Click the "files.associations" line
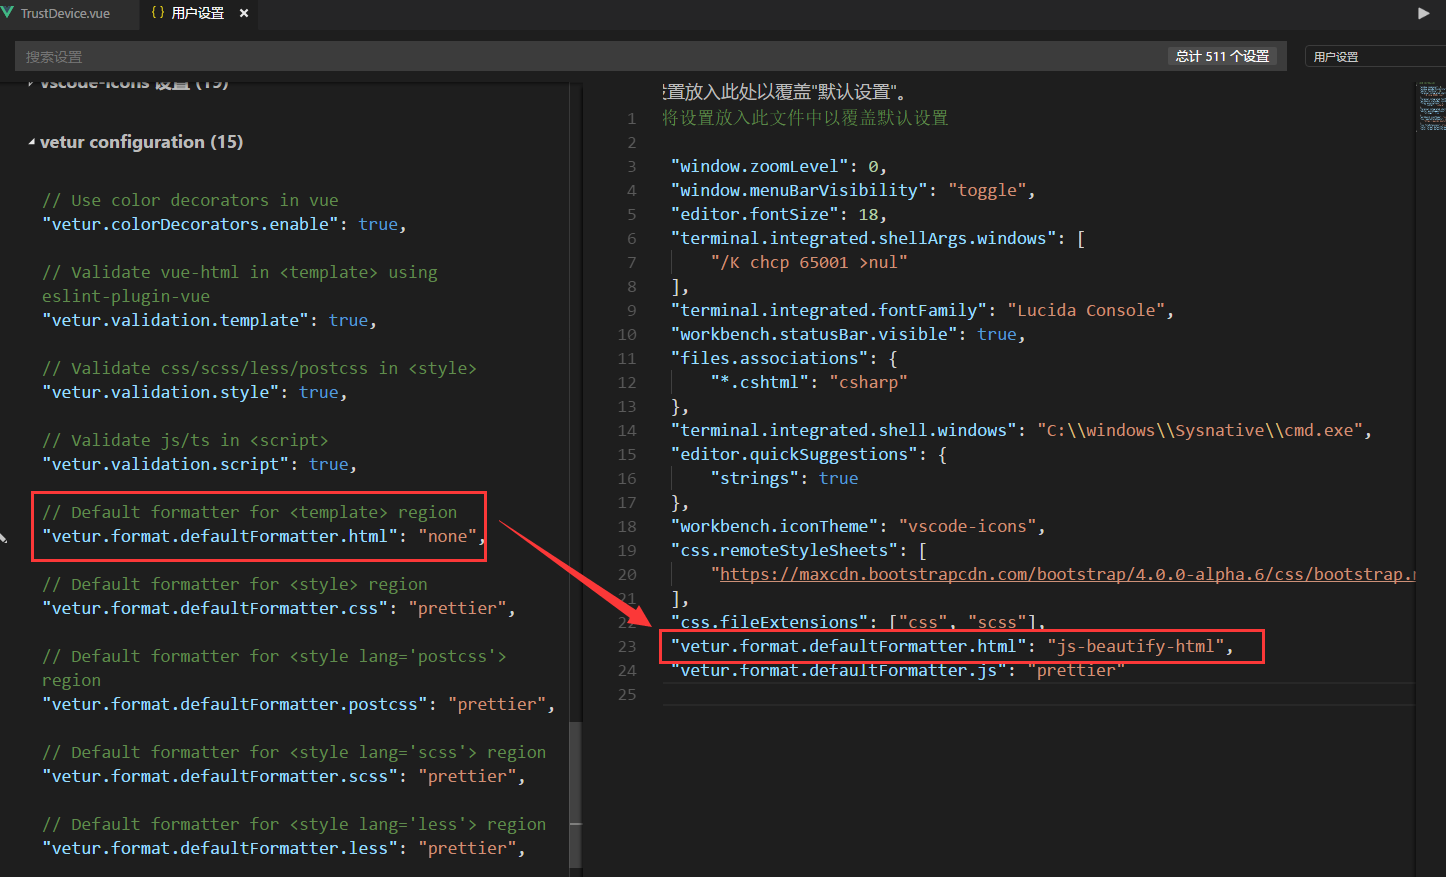Screen dimensions: 1446x877 point(784,358)
